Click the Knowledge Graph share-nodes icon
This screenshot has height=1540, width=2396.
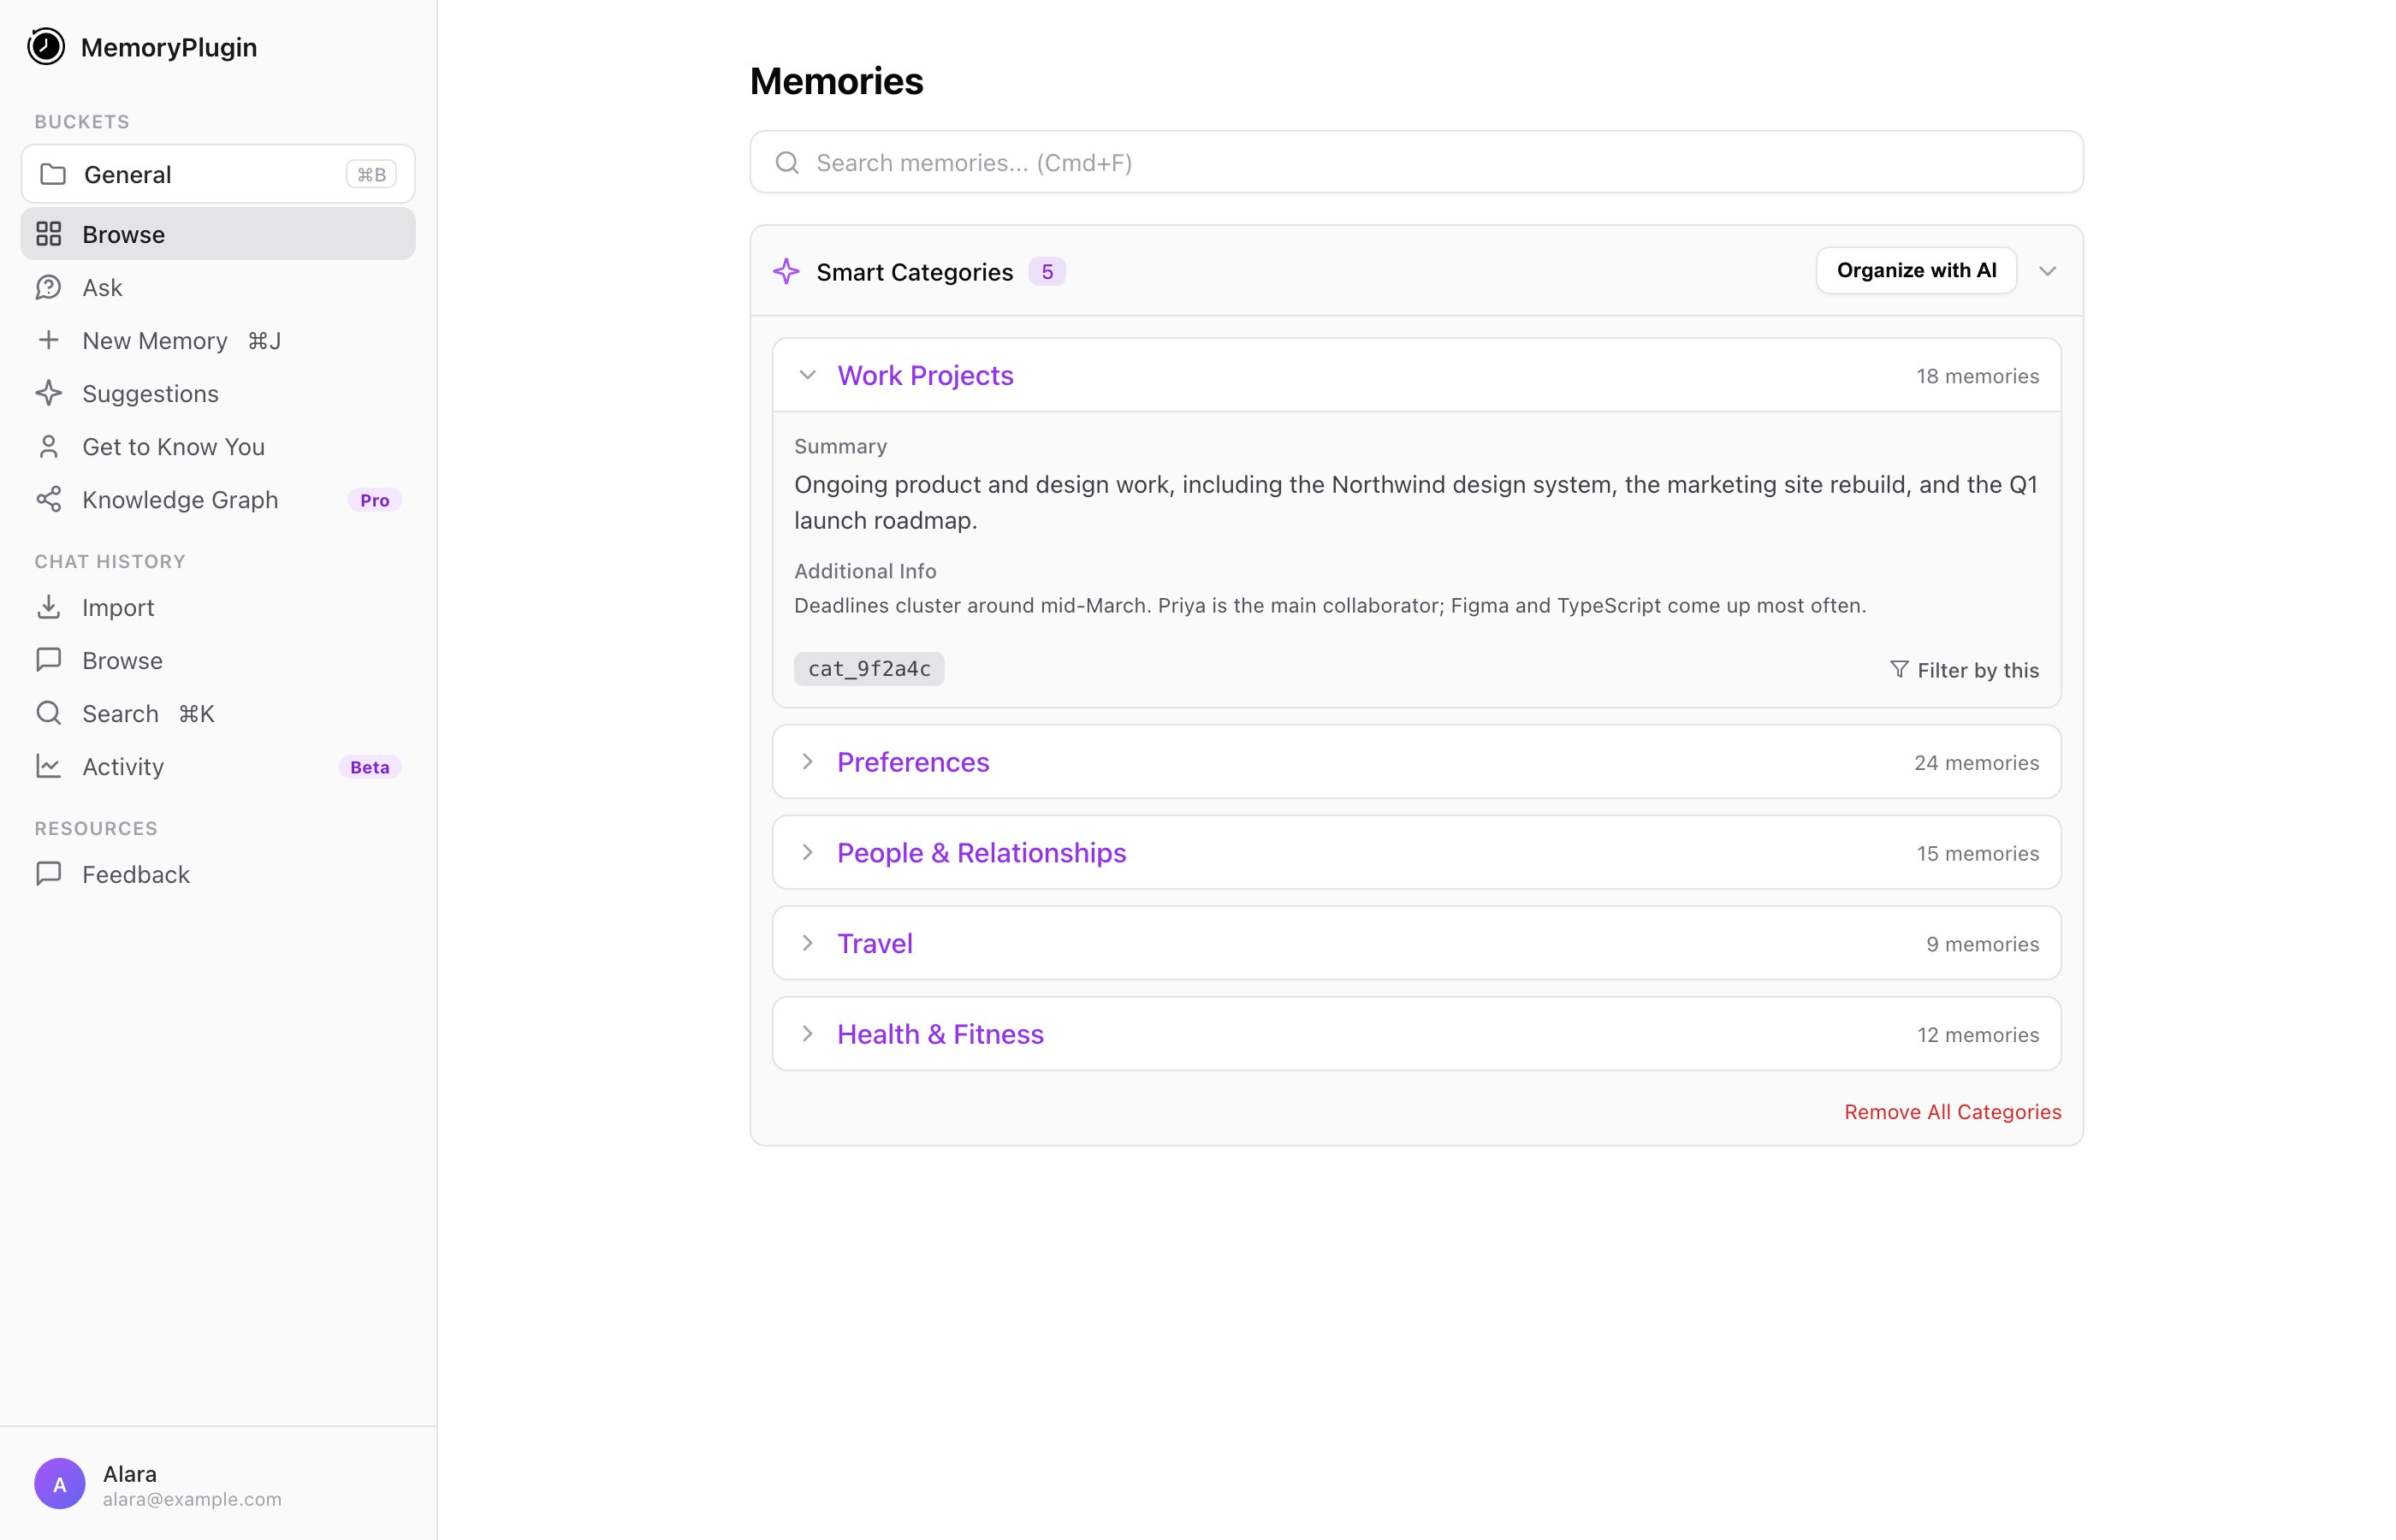(49, 499)
